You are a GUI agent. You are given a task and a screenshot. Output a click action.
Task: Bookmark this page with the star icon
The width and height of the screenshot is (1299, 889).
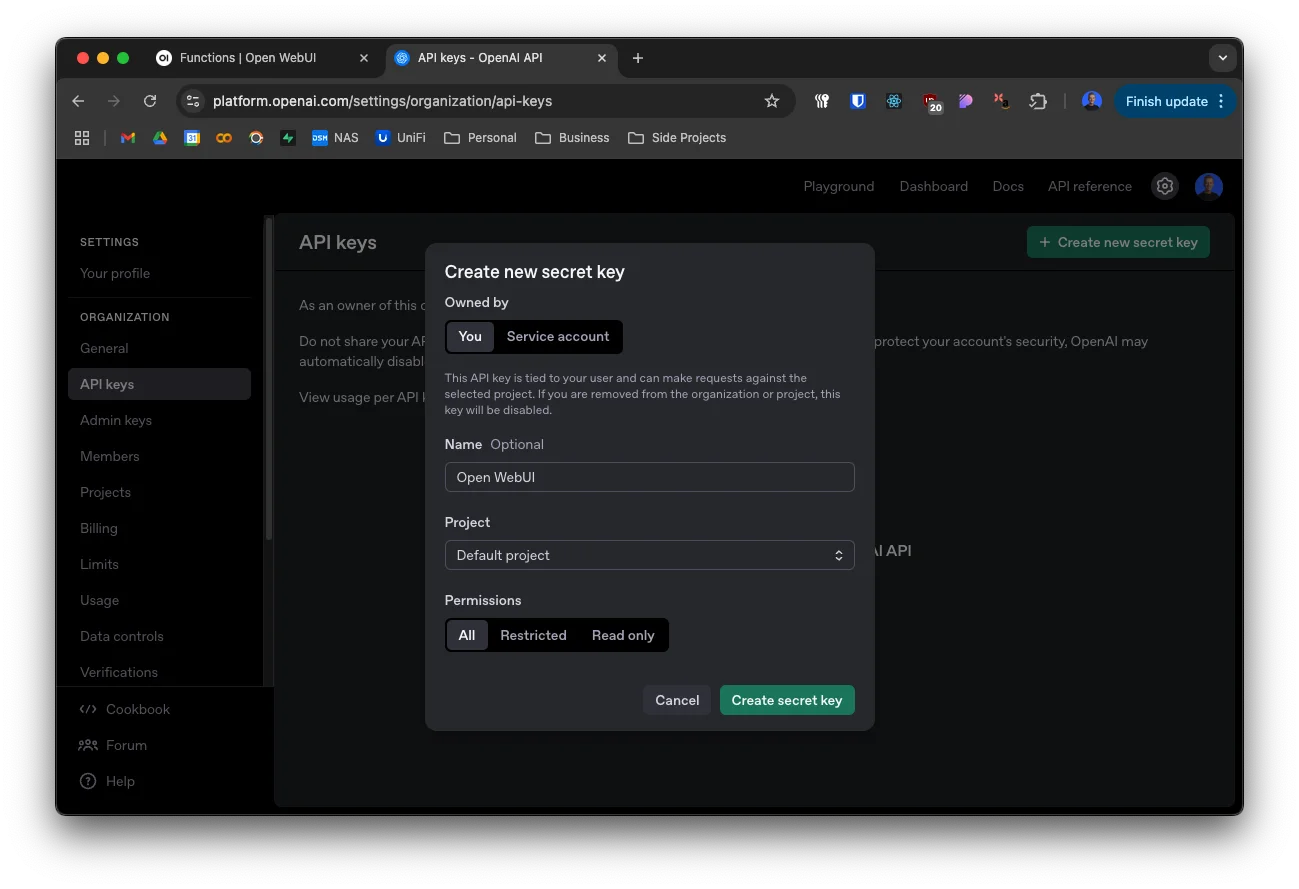pos(771,101)
